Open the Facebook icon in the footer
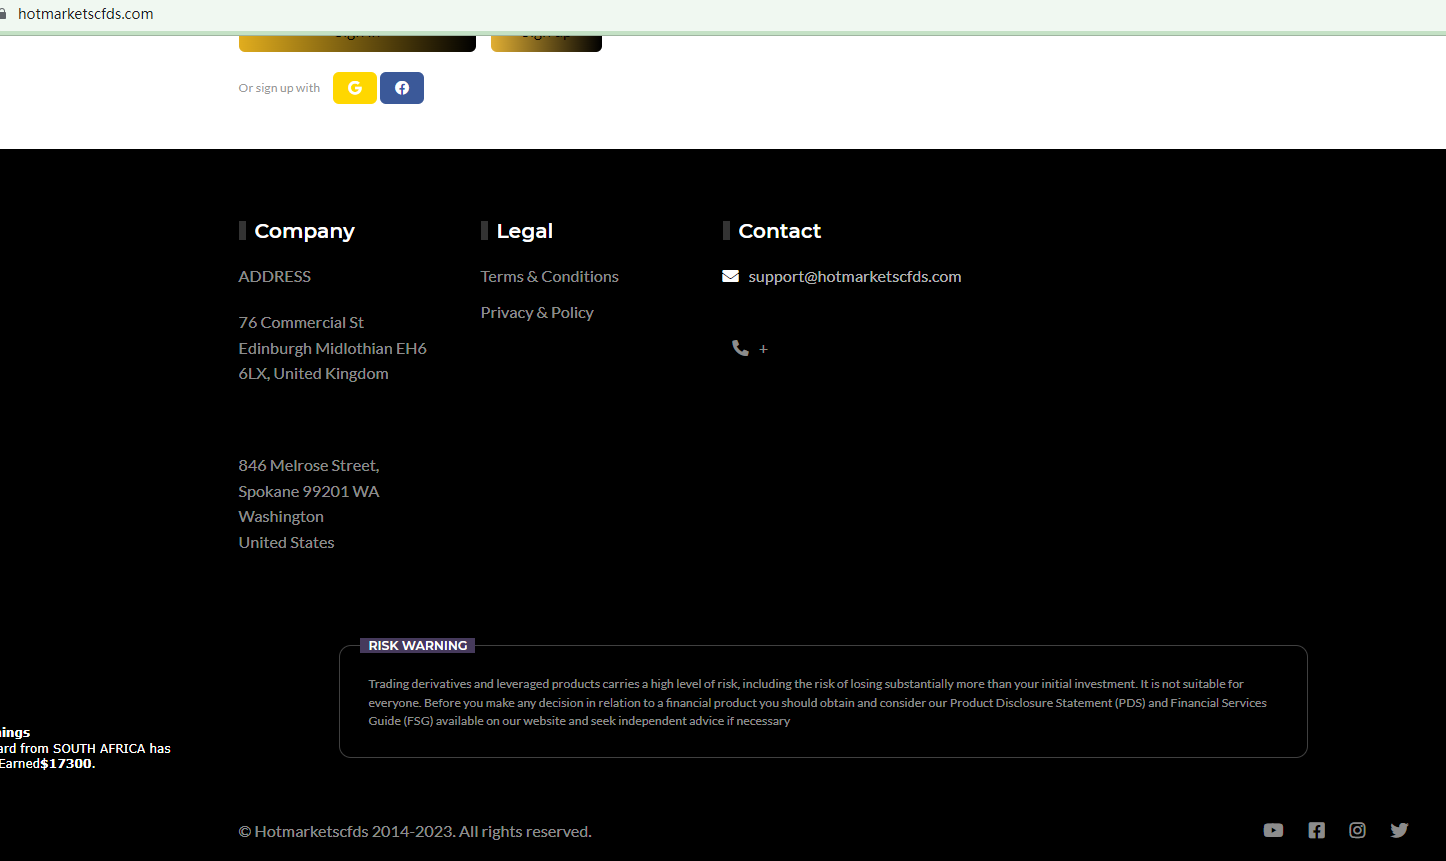The image size is (1446, 861). pyautogui.click(x=1316, y=830)
